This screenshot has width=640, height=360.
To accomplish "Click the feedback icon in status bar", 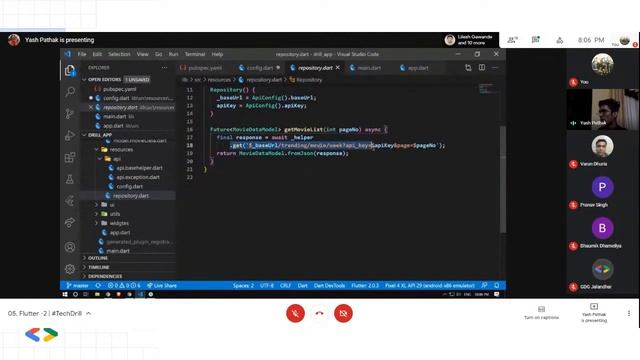I will tap(484, 285).
